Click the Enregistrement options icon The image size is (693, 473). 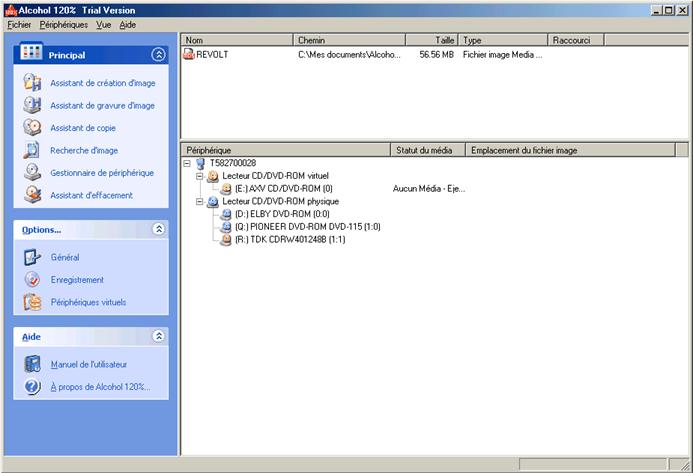click(x=32, y=279)
